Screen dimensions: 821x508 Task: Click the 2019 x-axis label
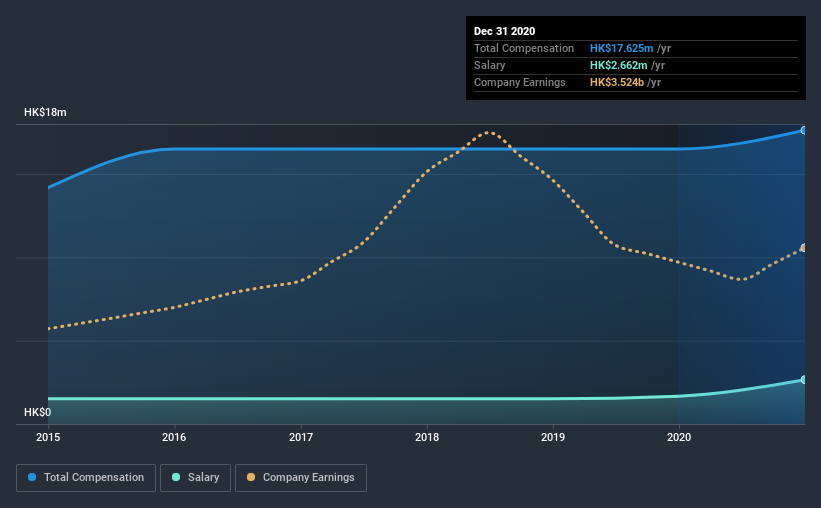point(553,437)
